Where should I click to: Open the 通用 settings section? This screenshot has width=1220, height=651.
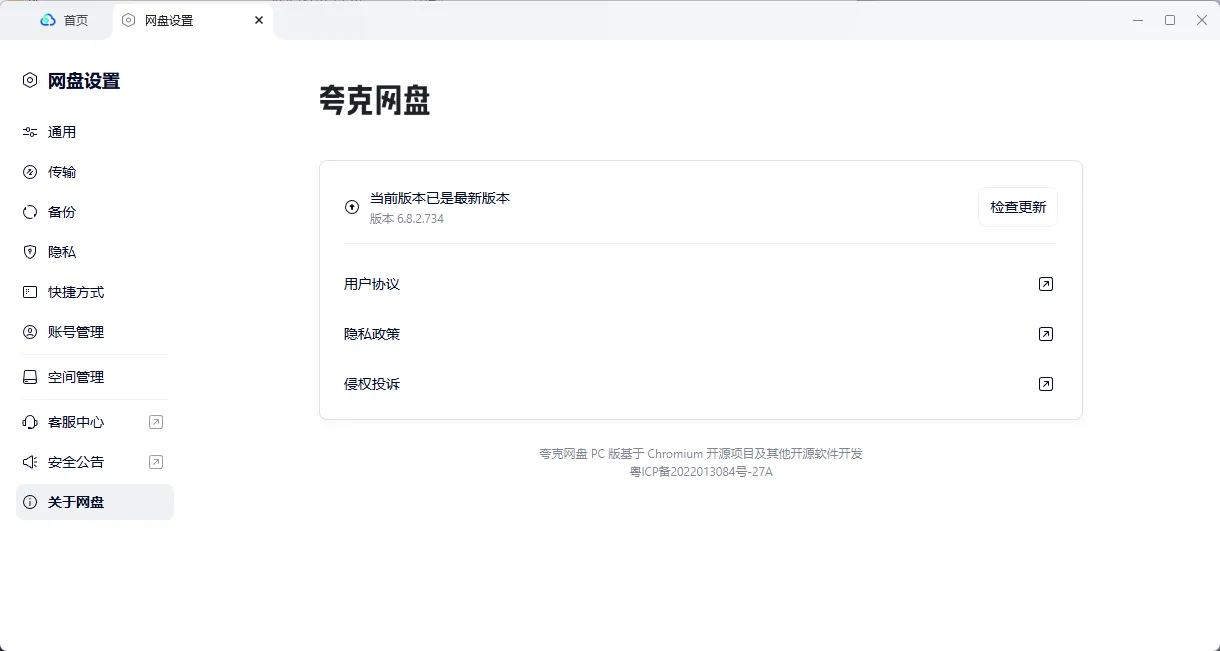(95, 132)
